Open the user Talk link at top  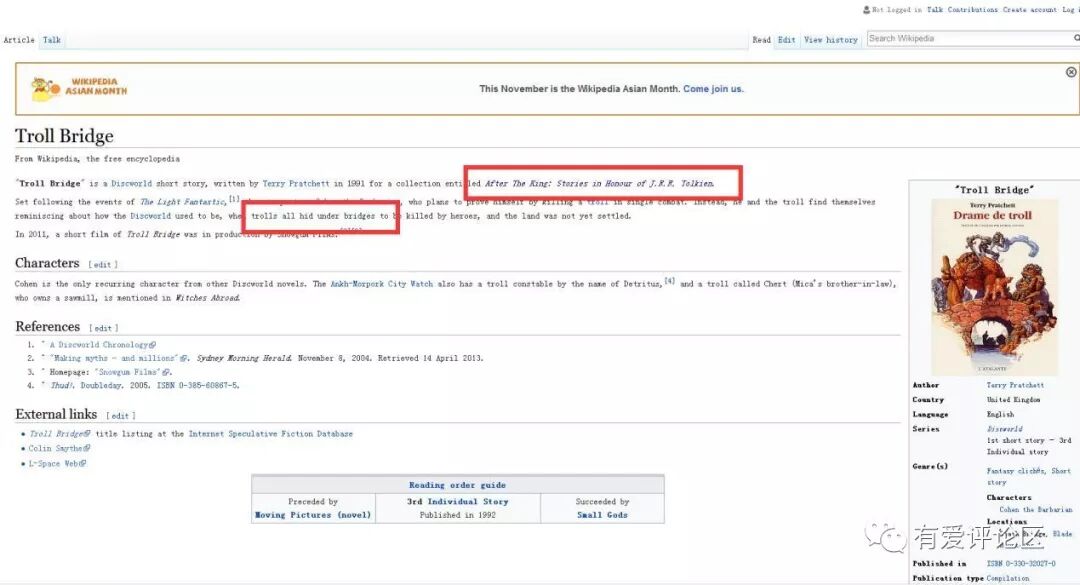pyautogui.click(x=935, y=10)
